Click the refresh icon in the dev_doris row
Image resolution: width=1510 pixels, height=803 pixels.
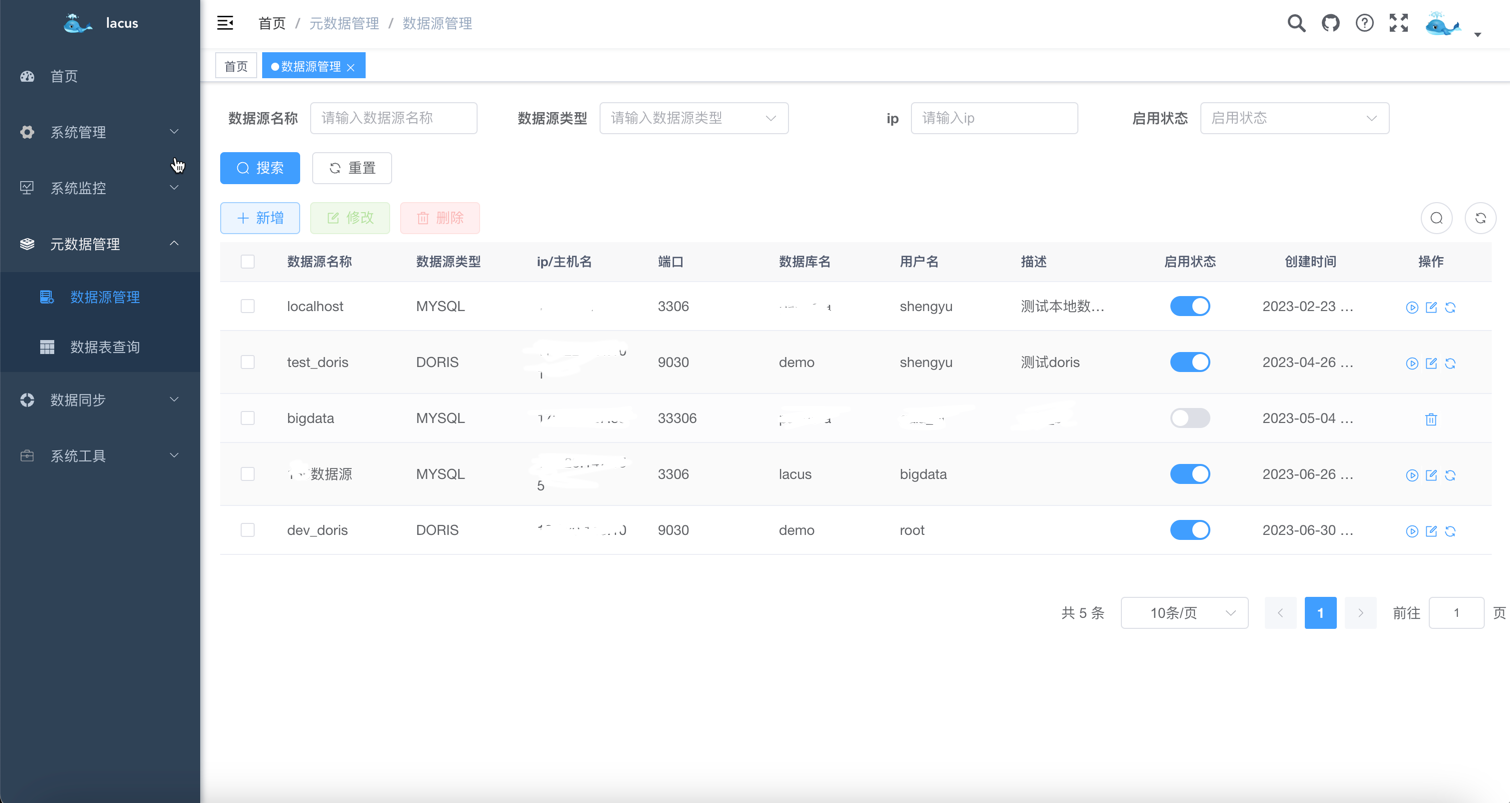coord(1450,531)
